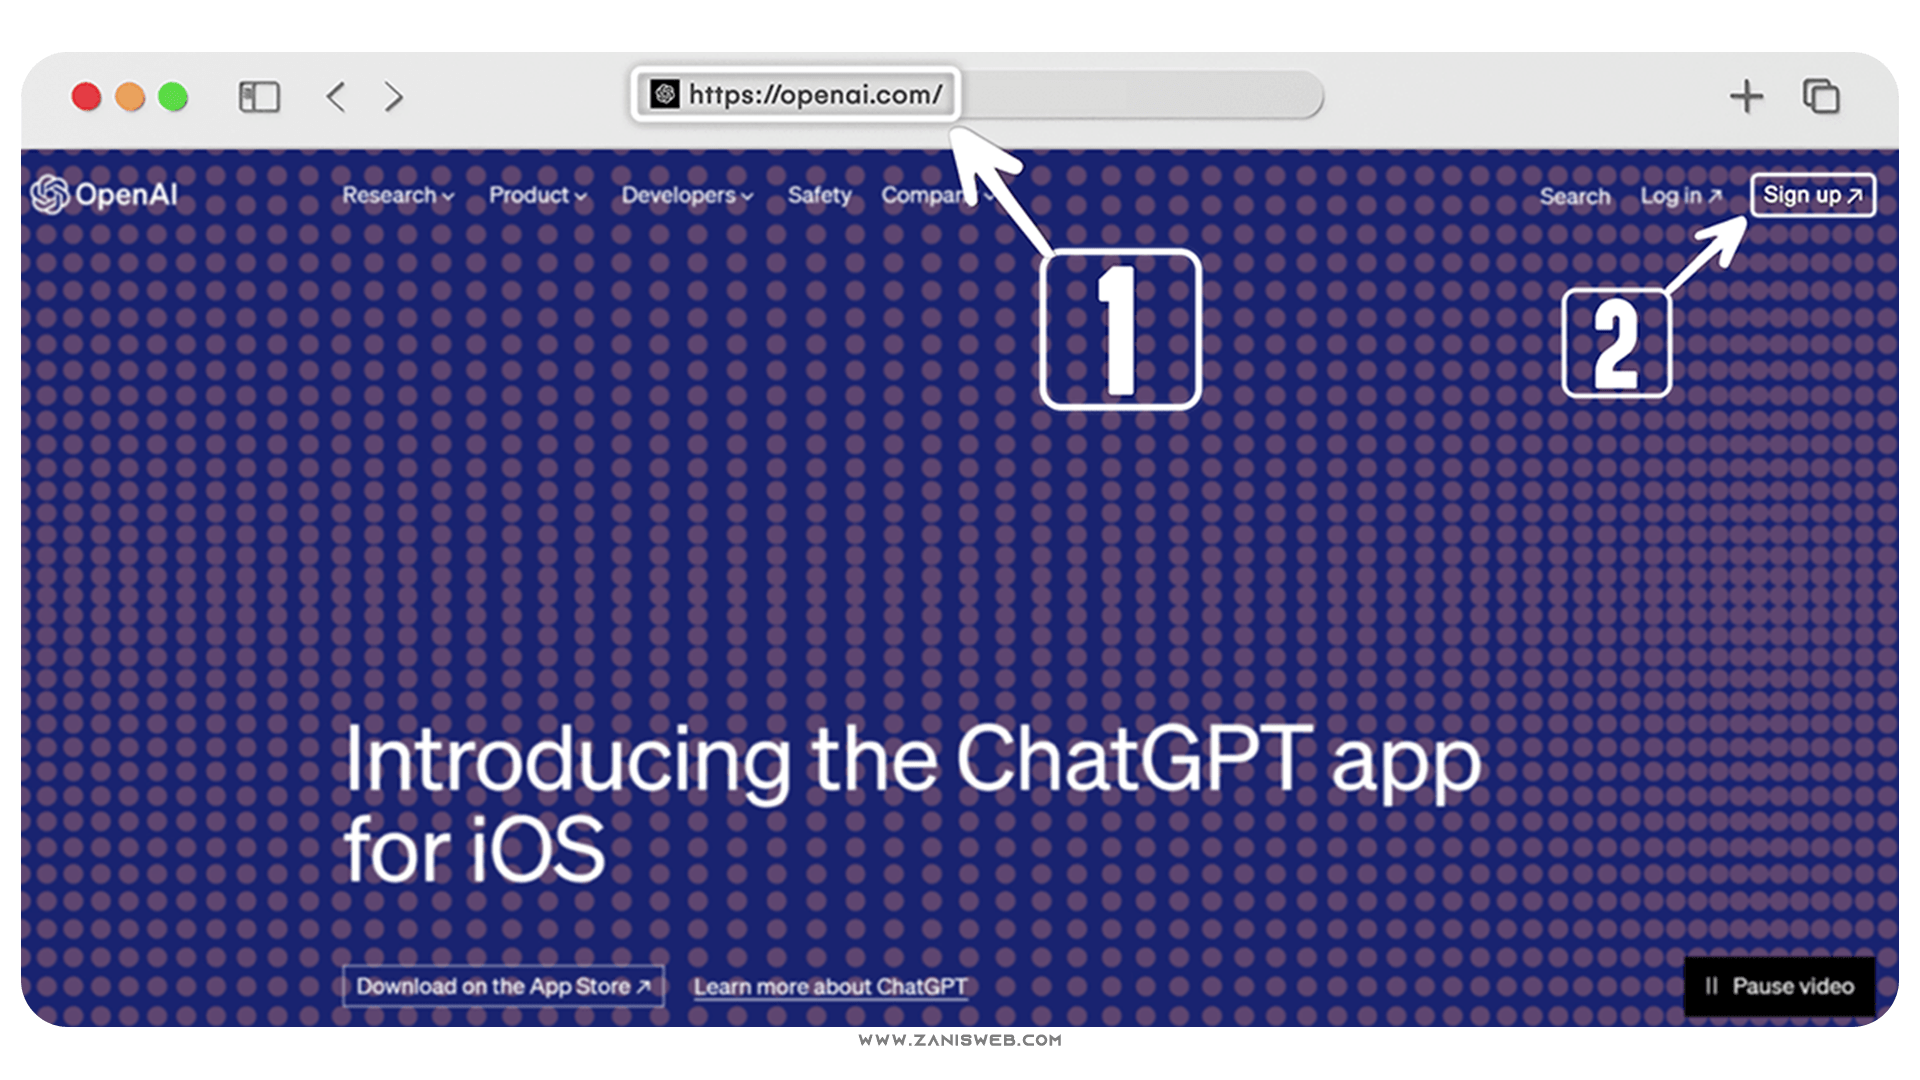Click the Sign up button

[1812, 195]
